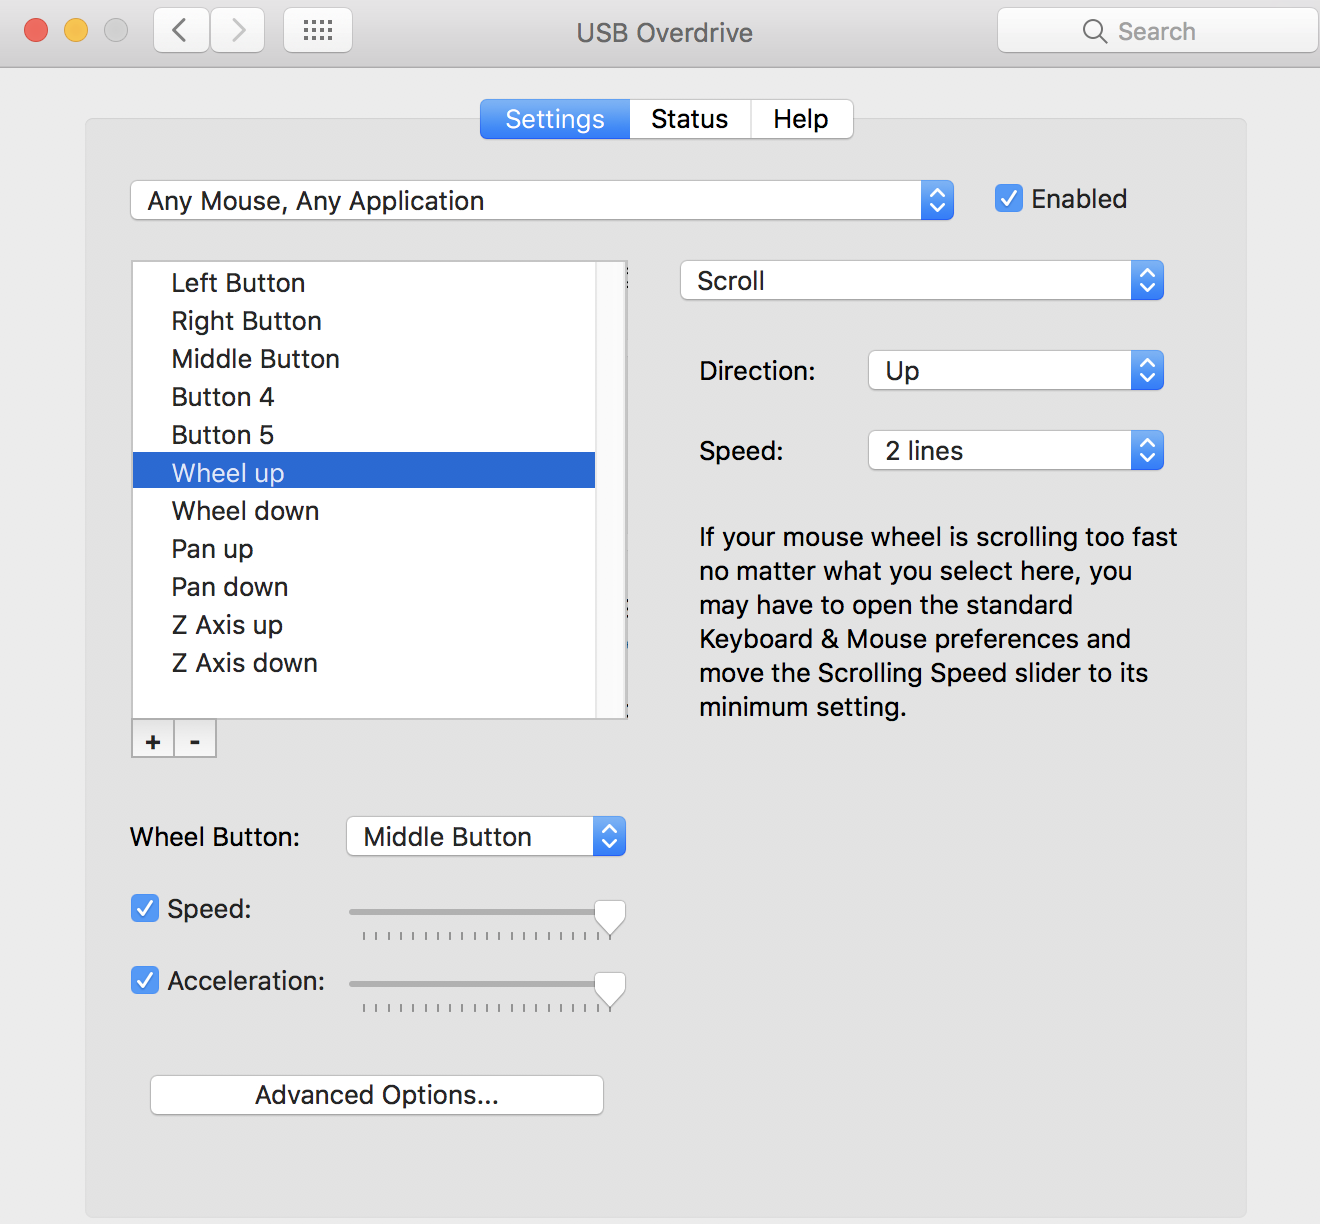Click the button list scrollbar track
Viewport: 1320px width, 1224px height.
[x=610, y=490]
